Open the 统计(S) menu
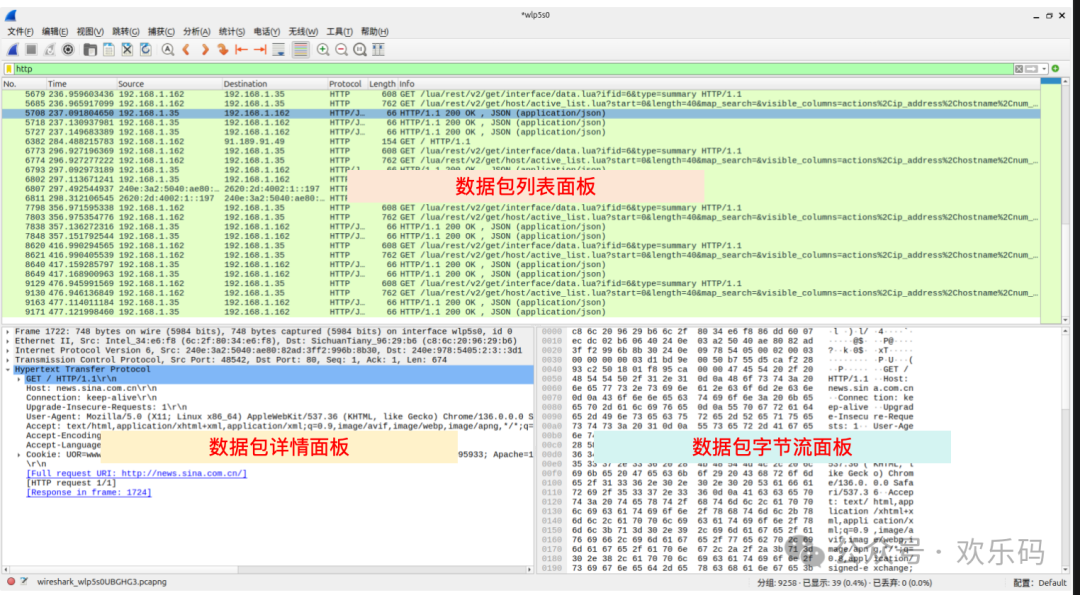 click(231, 32)
